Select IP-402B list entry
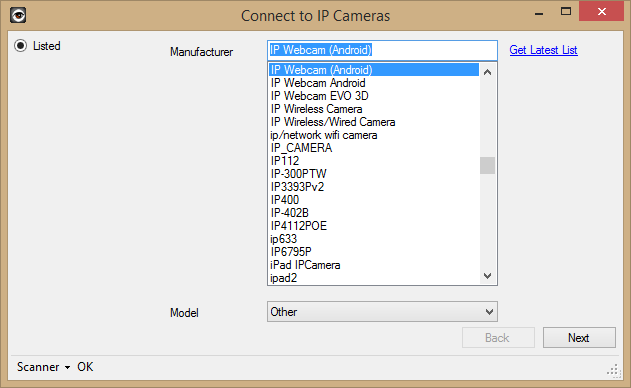This screenshot has height=388, width=631. click(x=374, y=213)
